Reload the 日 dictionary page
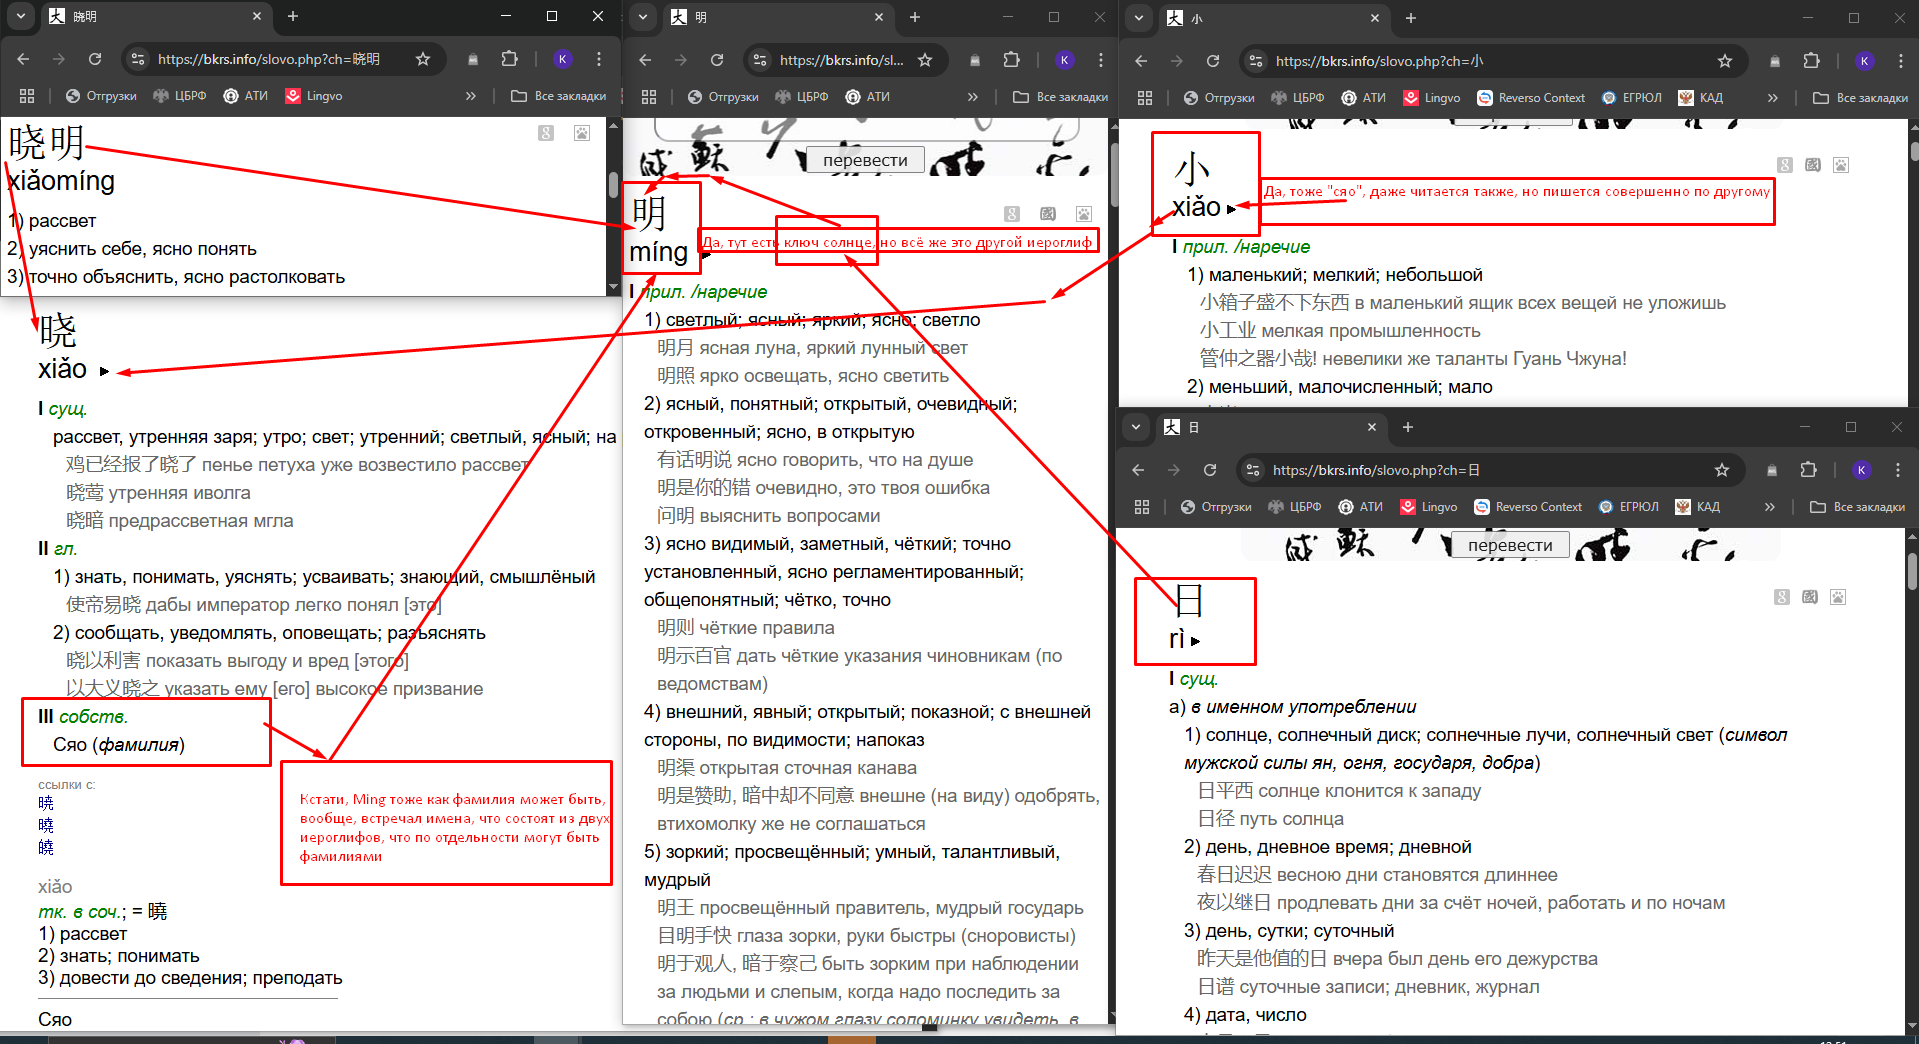The image size is (1919, 1044). (x=1210, y=470)
